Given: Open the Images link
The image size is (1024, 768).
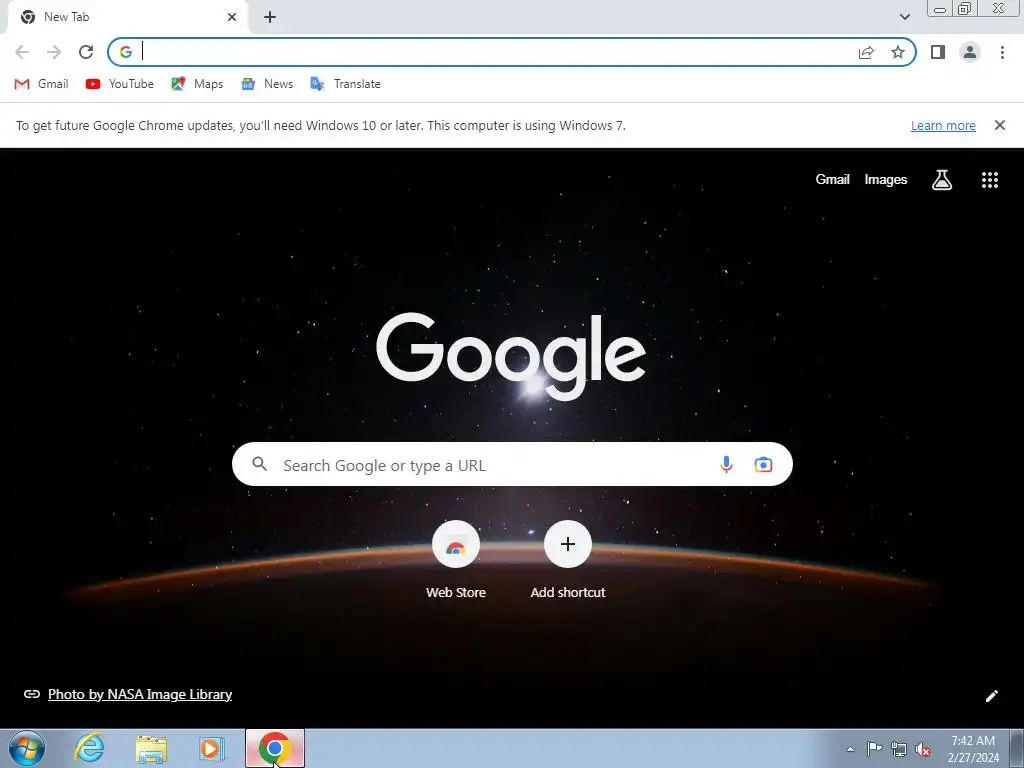Looking at the screenshot, I should 886,180.
